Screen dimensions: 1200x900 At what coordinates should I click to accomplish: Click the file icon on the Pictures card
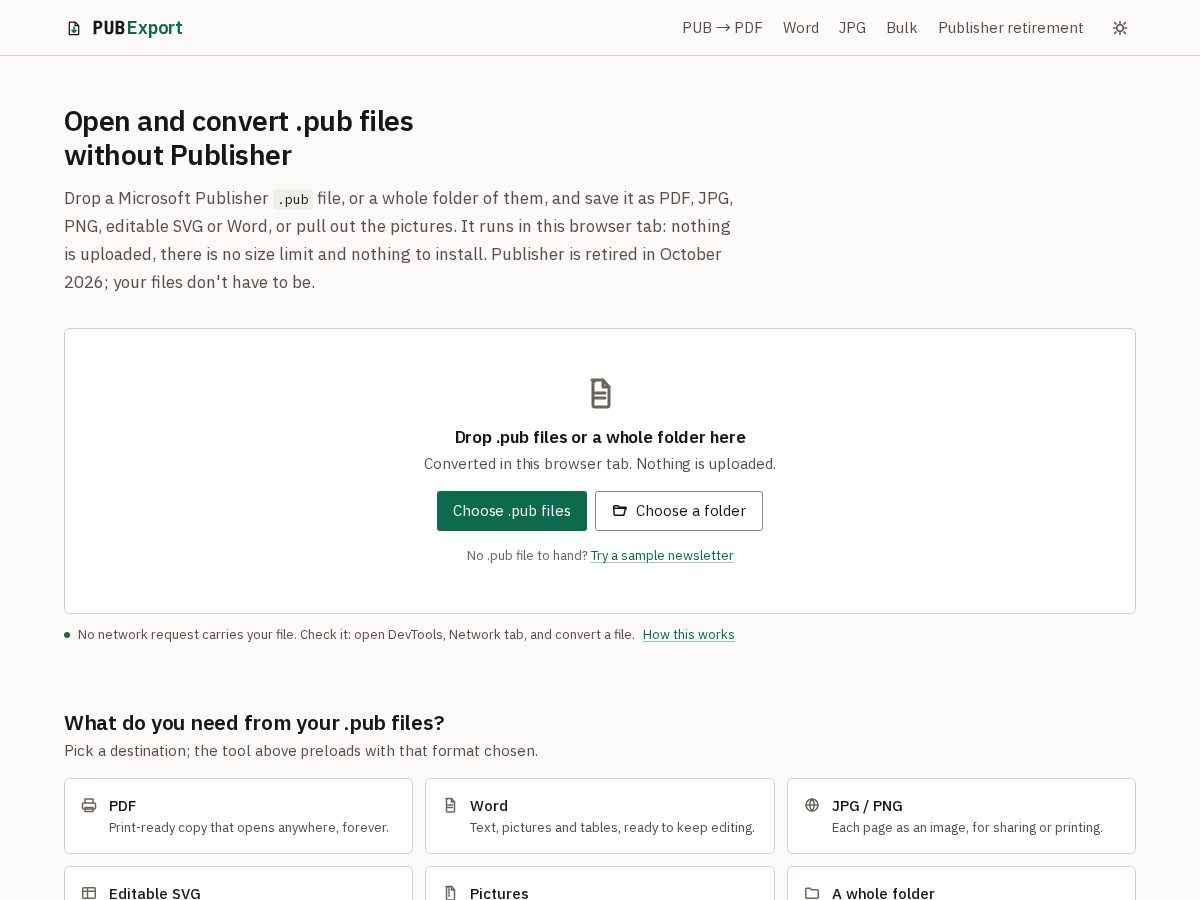click(450, 893)
